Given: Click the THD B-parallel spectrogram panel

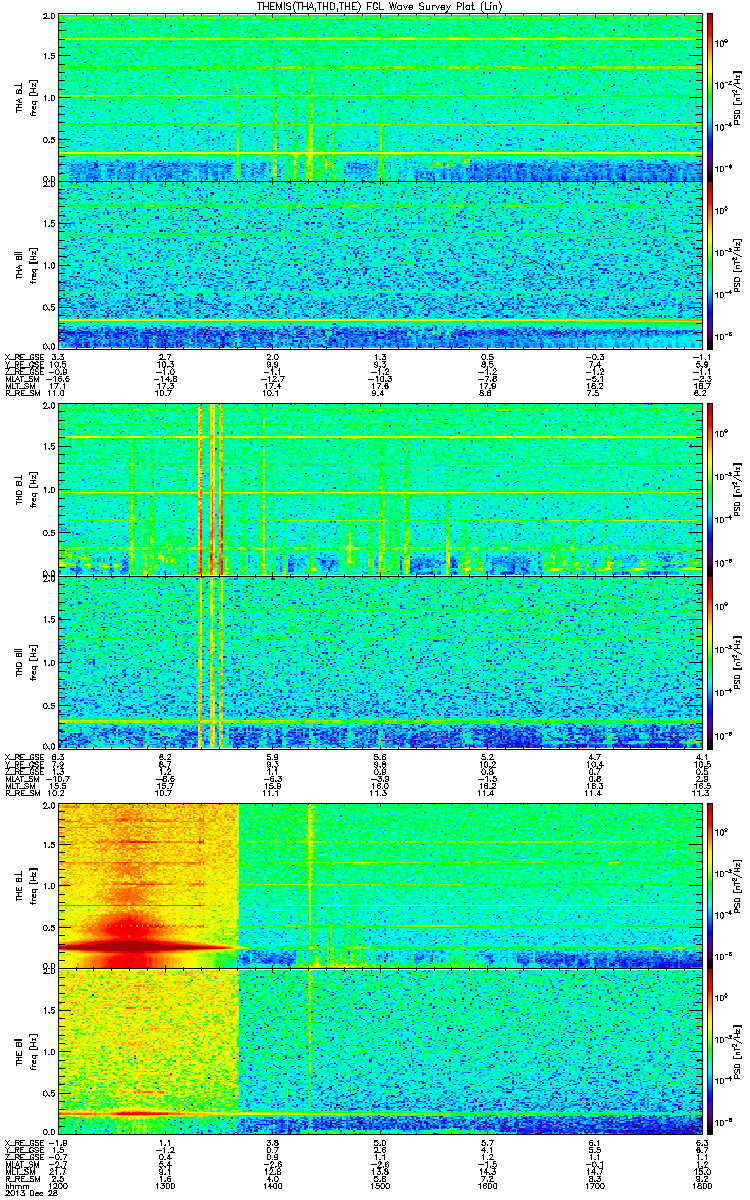Looking at the screenshot, I should pos(379,662).
